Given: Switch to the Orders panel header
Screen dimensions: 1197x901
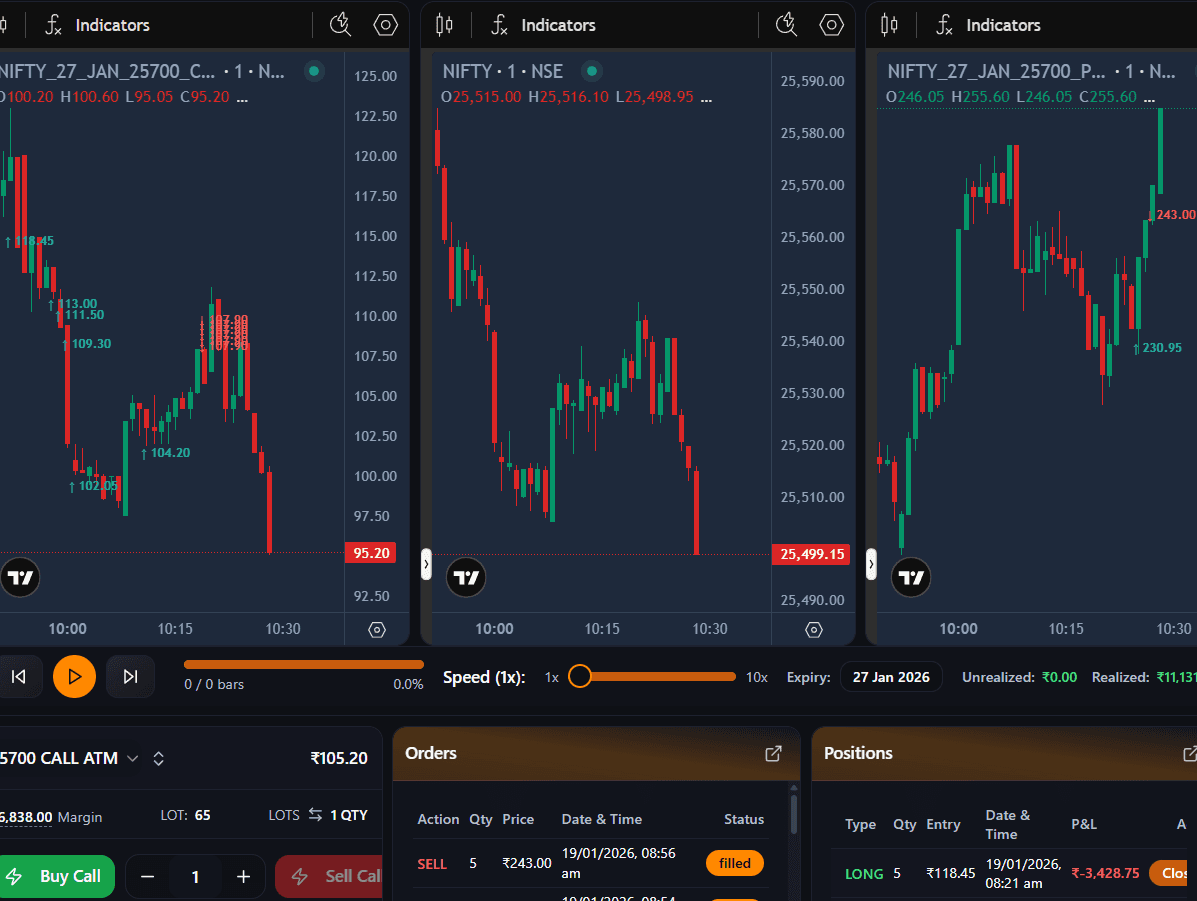Looking at the screenshot, I should 431,753.
